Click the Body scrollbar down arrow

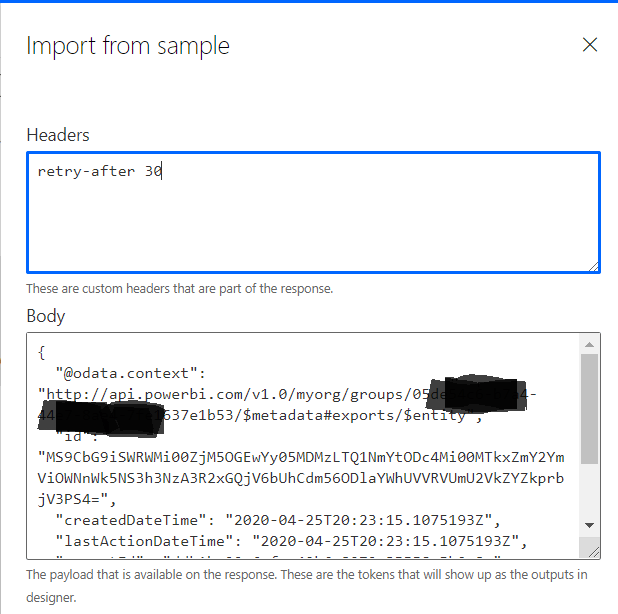click(x=590, y=525)
